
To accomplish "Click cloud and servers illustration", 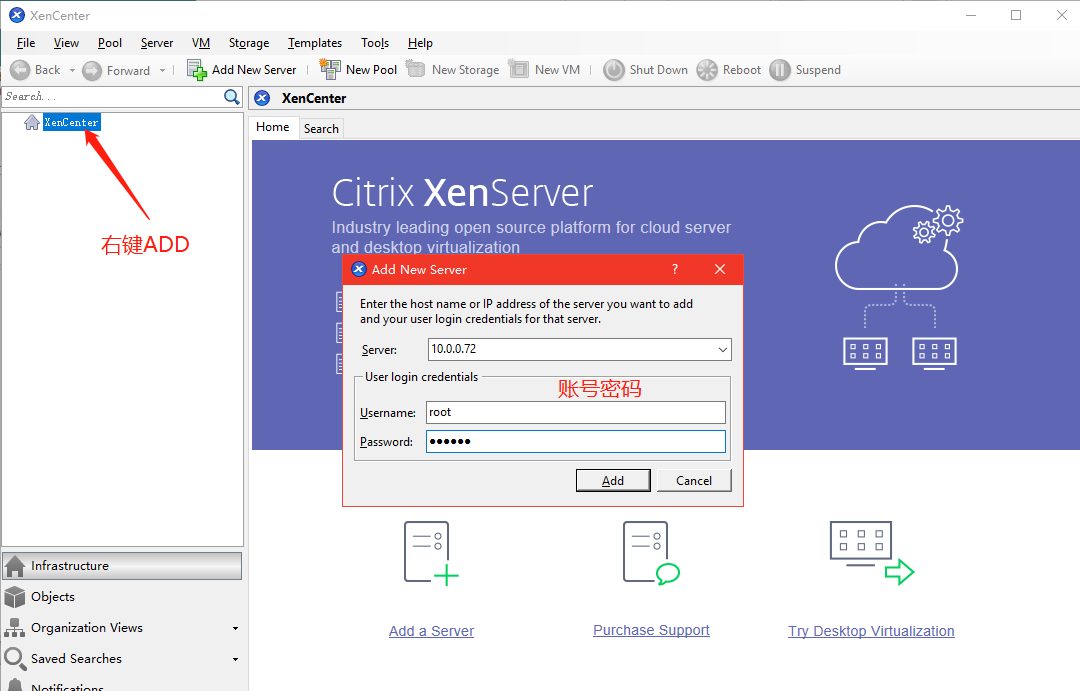I will 900,287.
